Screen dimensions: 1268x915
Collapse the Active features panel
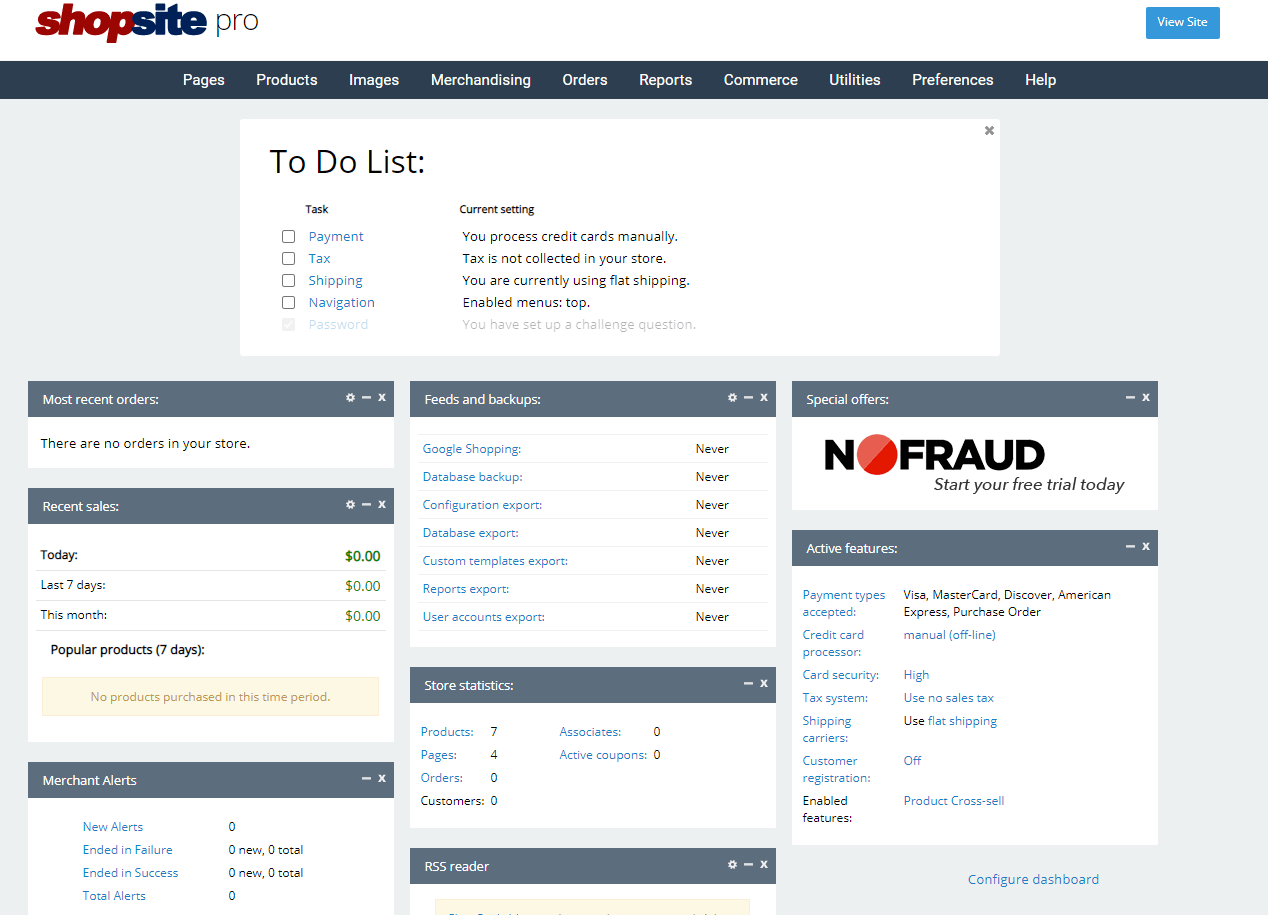coord(1130,547)
